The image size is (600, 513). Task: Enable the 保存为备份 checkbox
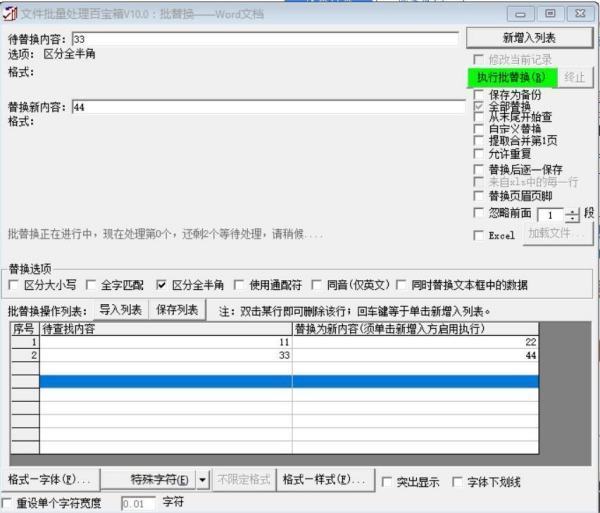tap(479, 94)
